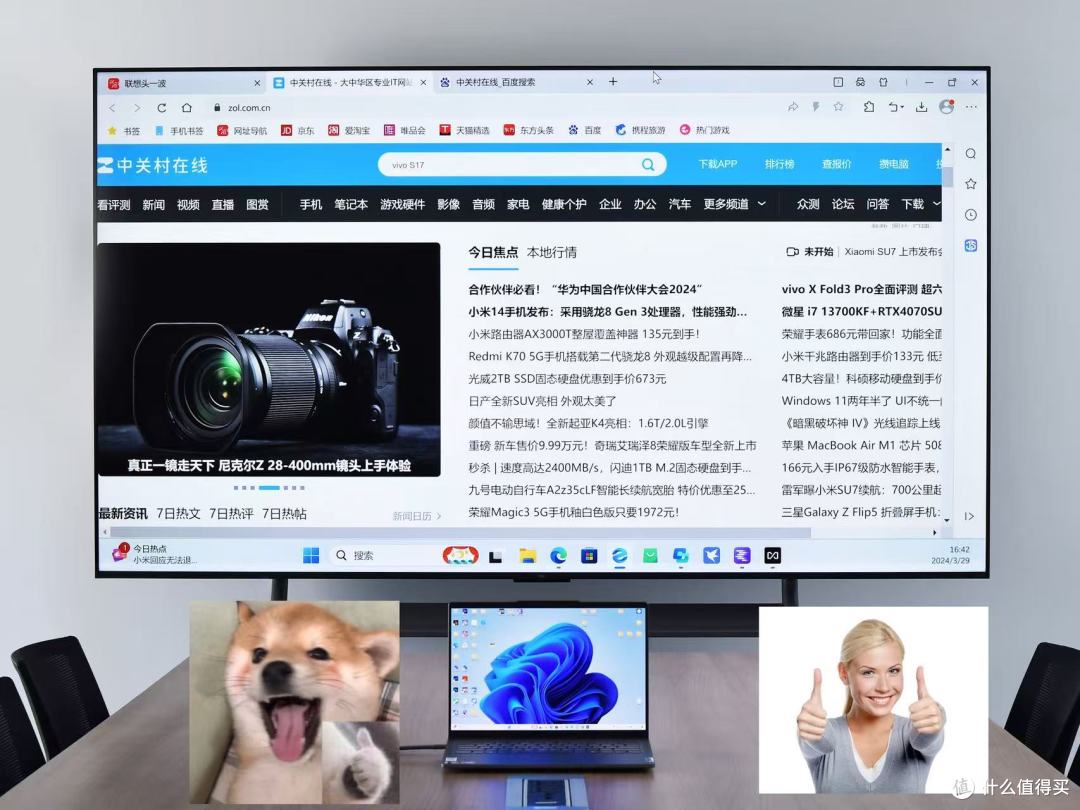1080x810 pixels.
Task: Open 查报价 in site header
Action: click(x=837, y=164)
